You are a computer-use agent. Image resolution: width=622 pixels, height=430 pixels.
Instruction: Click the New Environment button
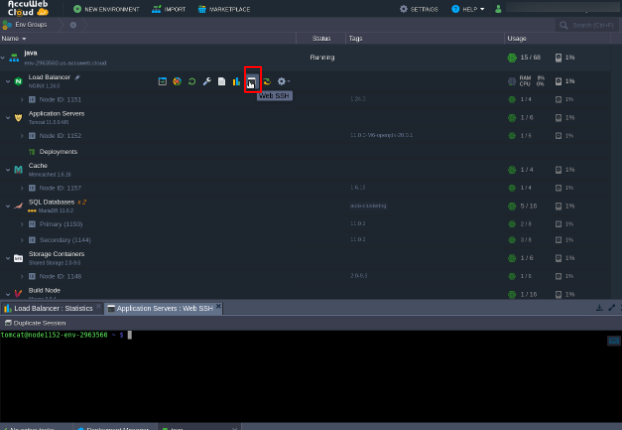(x=106, y=9)
